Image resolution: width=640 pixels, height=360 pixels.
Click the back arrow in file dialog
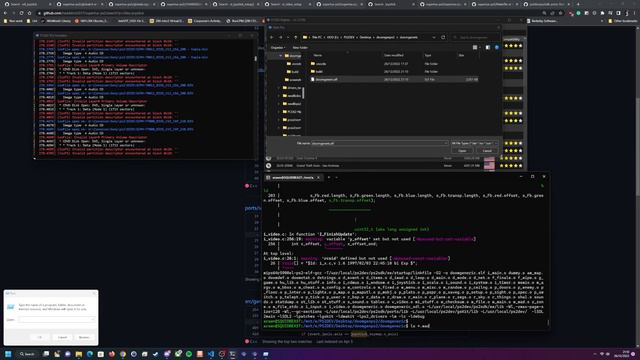point(272,37)
